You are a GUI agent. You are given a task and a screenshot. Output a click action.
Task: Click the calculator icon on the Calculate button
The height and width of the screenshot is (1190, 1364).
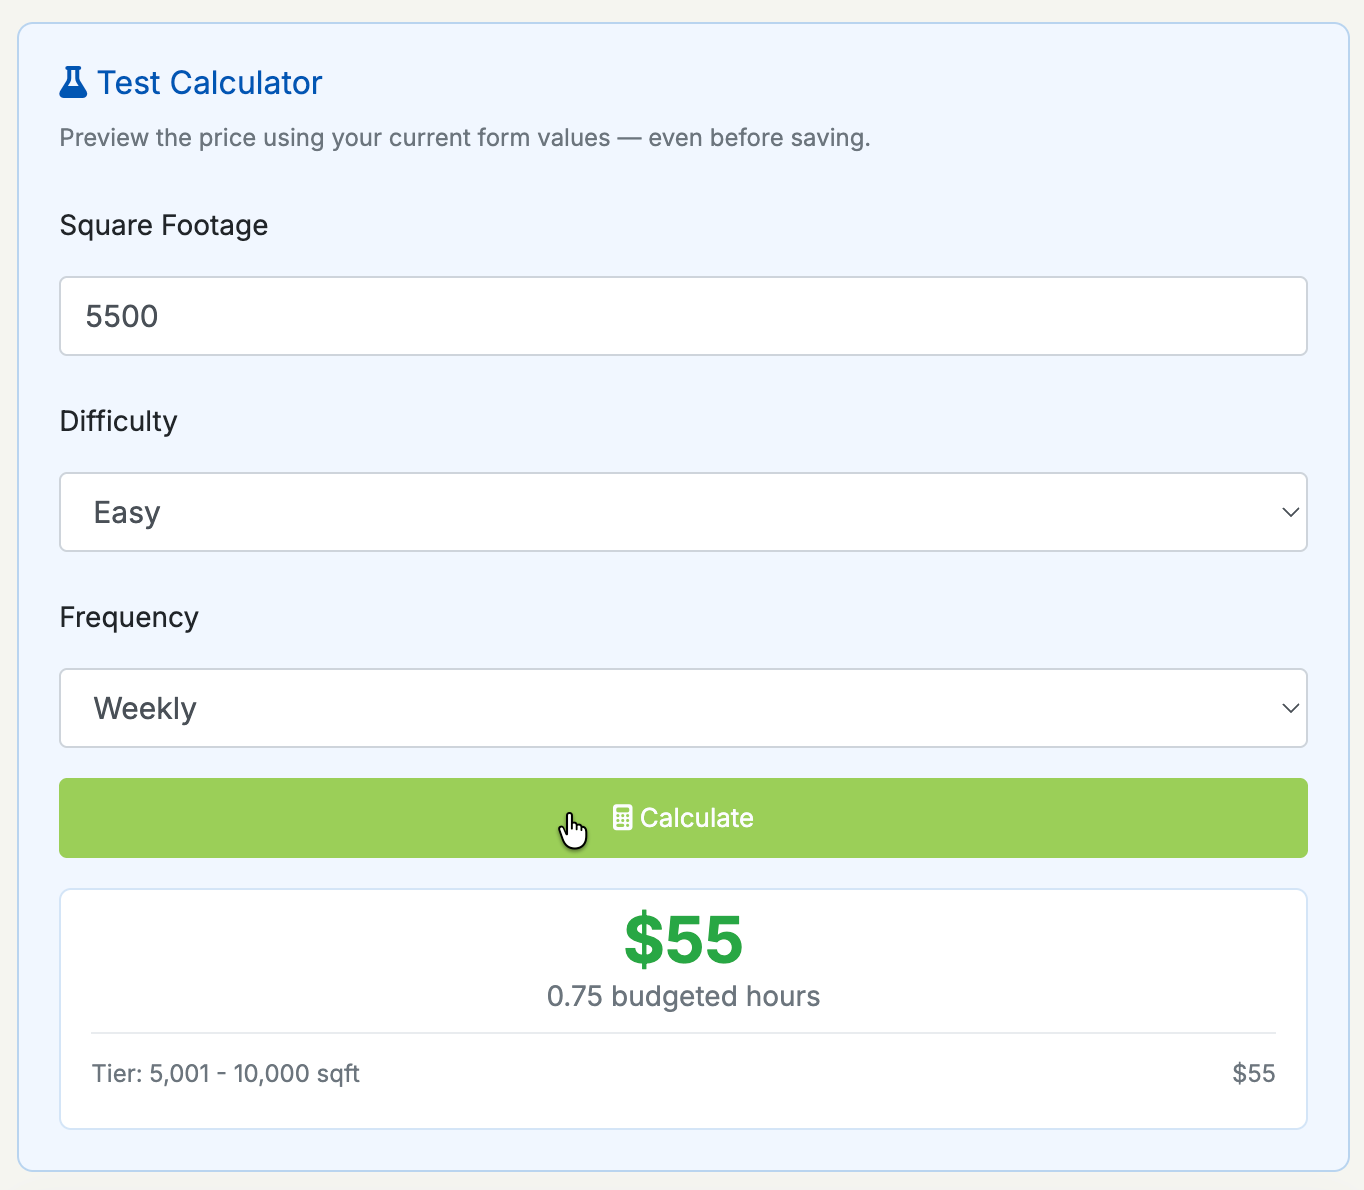[x=622, y=818]
